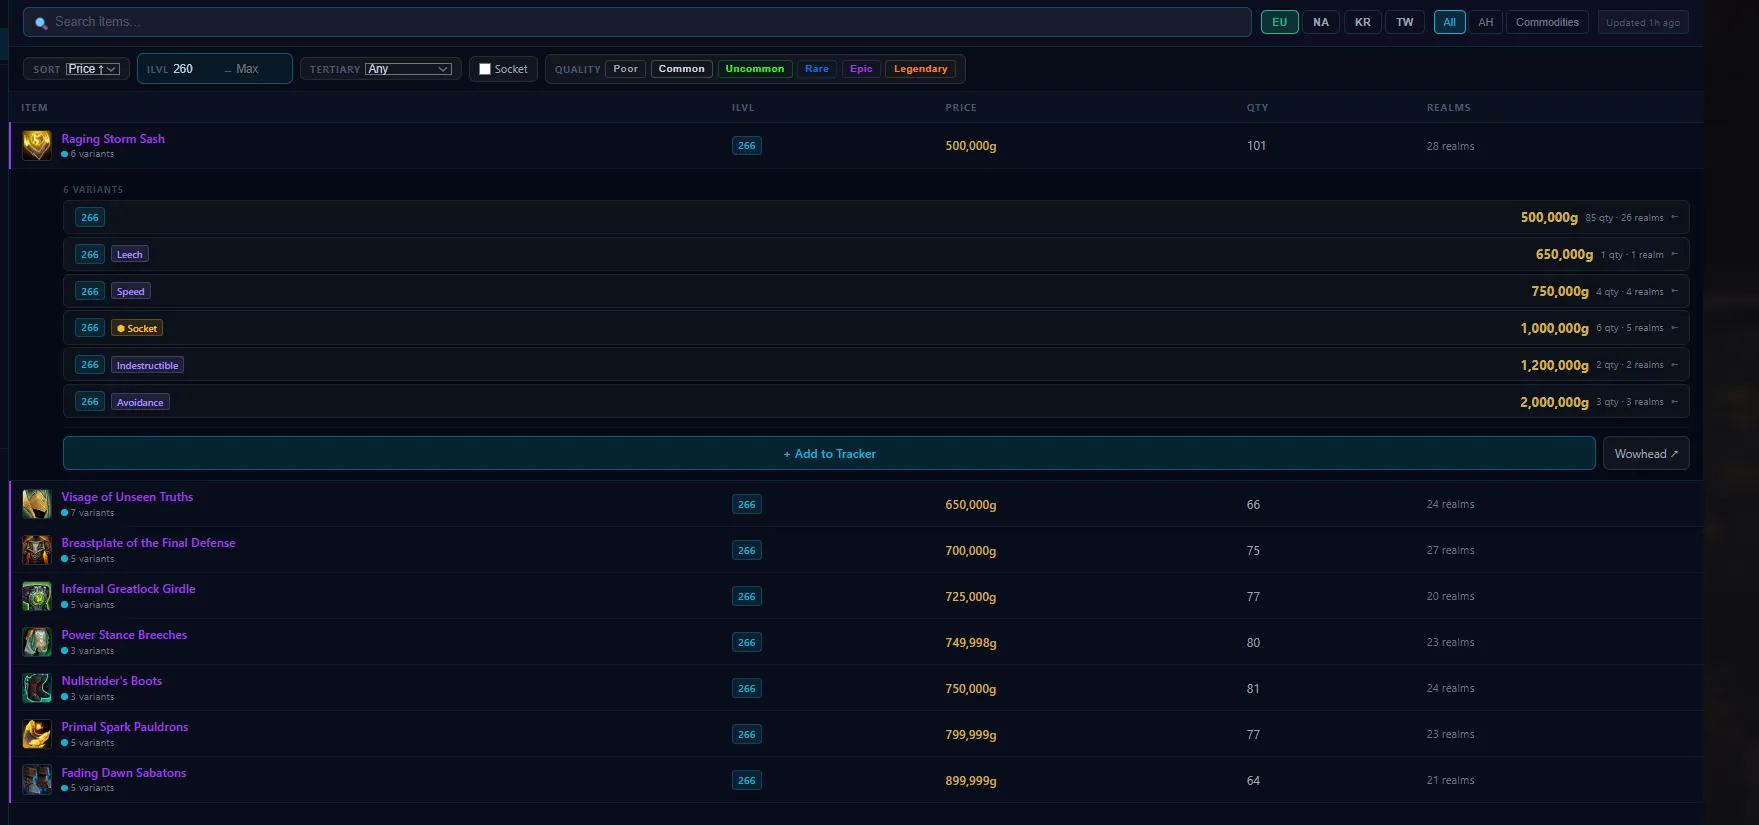Click the Primal Spark Pauldrons icon
The width and height of the screenshot is (1759, 825).
pyautogui.click(x=37, y=734)
